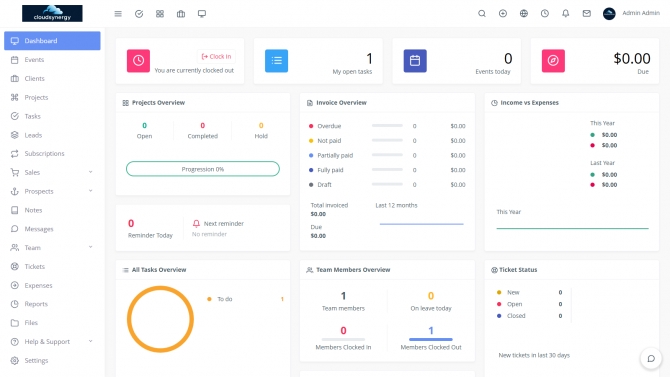Click the Partially paid invoice row

(387, 155)
